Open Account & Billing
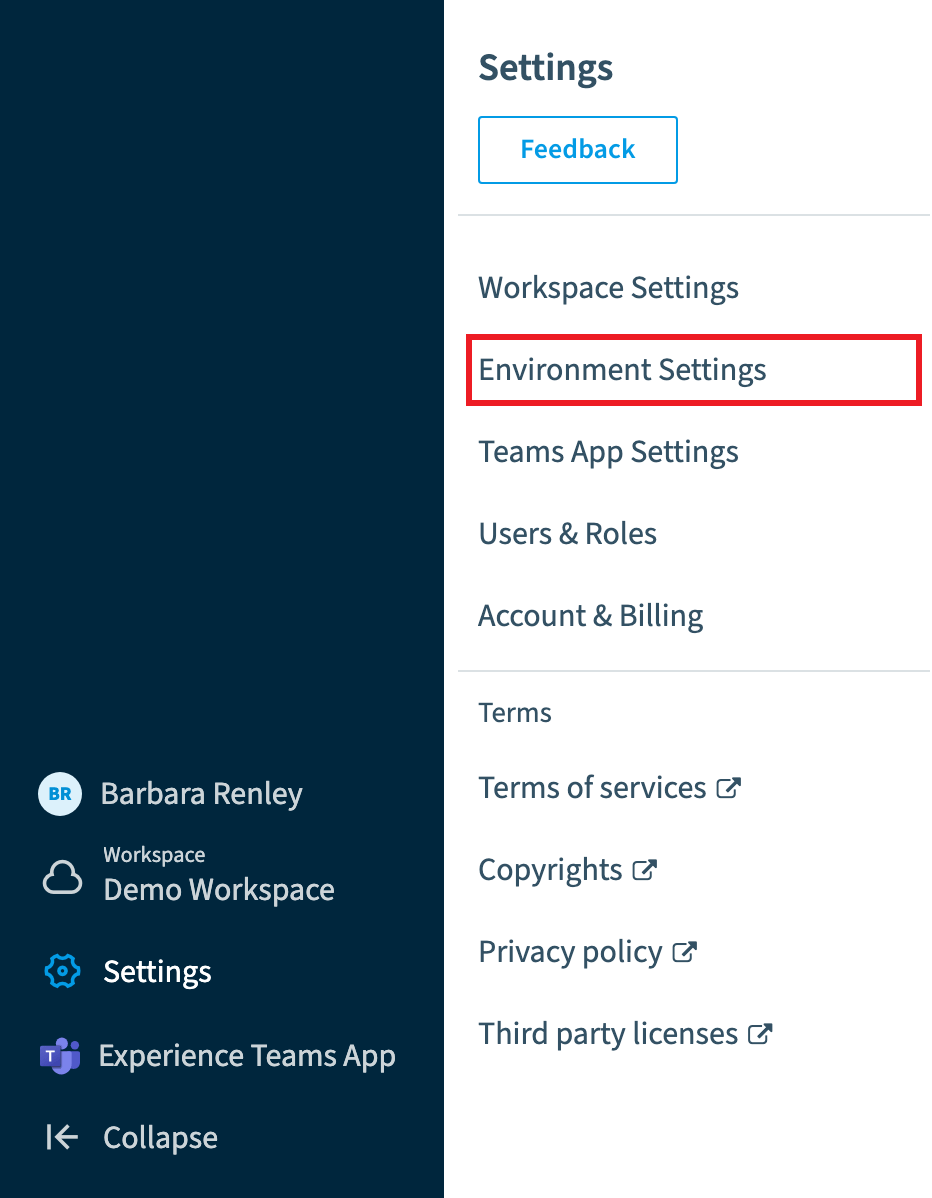The width and height of the screenshot is (932, 1198). tap(591, 616)
